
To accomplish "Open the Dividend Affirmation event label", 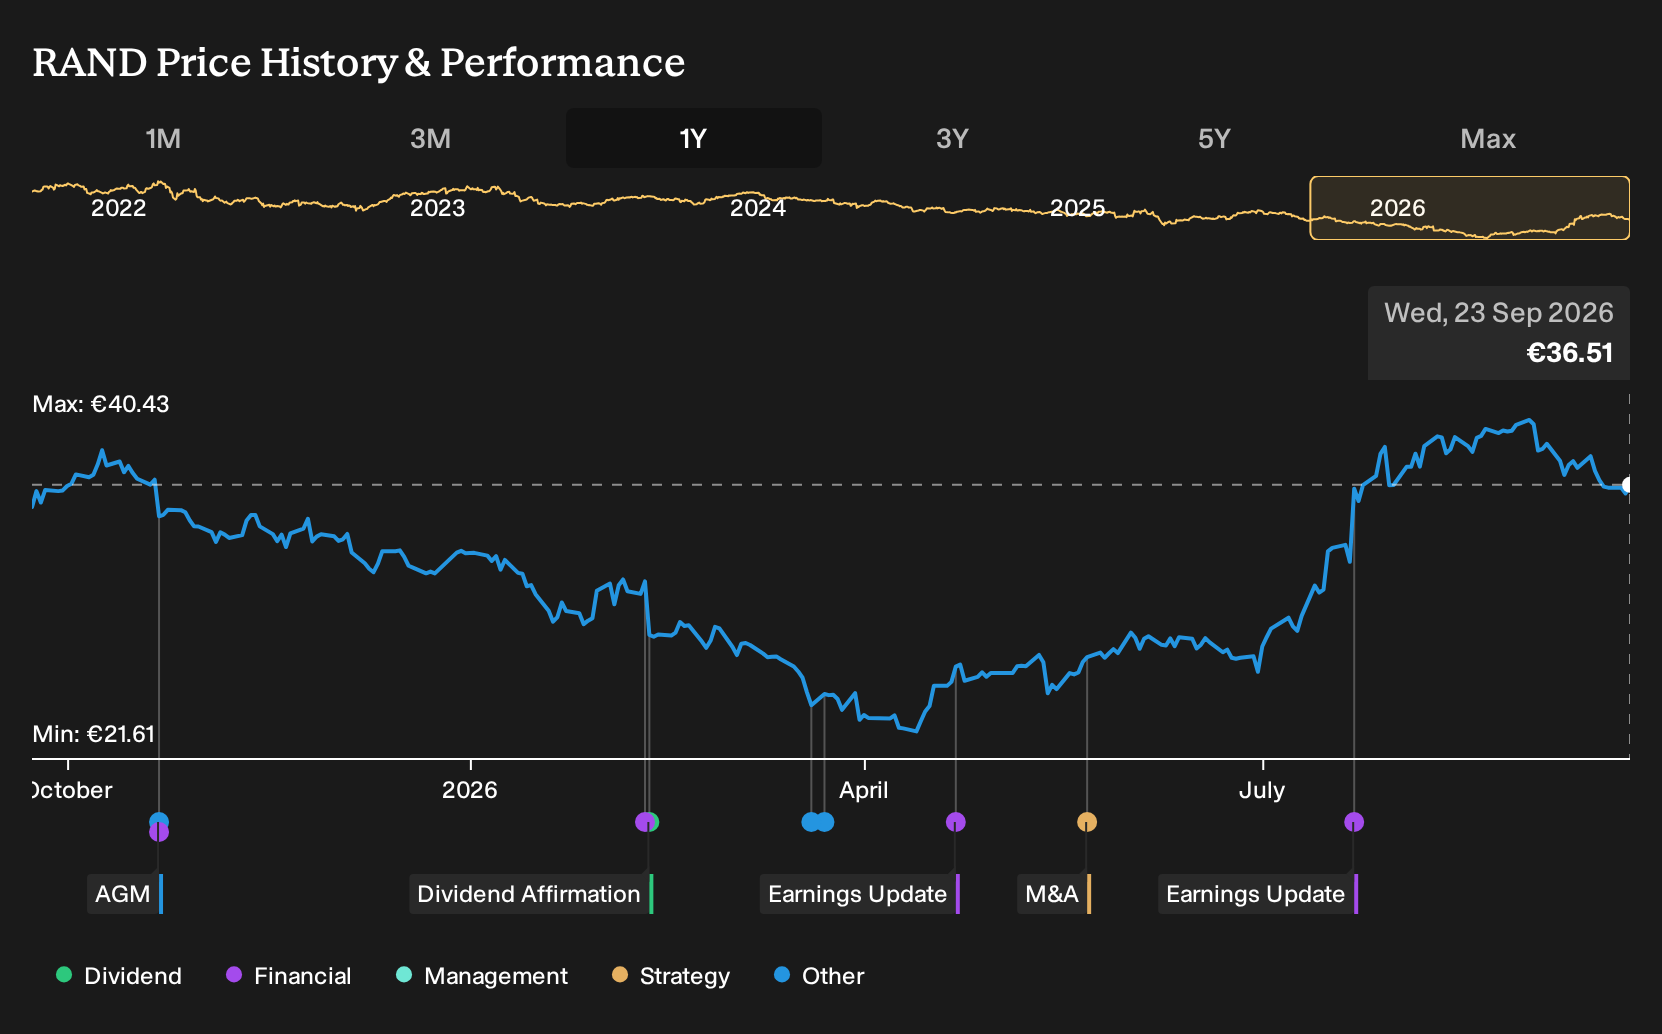I will pyautogui.click(x=530, y=894).
